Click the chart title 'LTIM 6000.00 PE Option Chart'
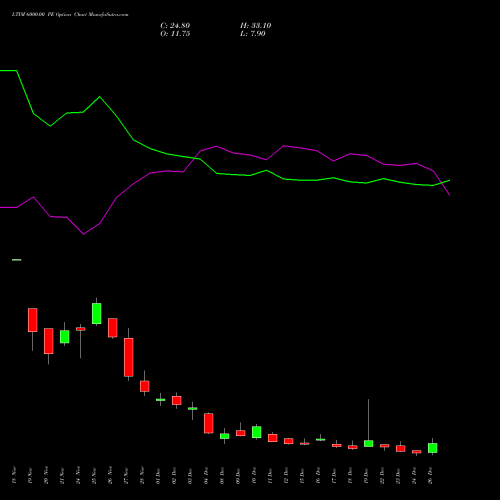The width and height of the screenshot is (500, 500). 49,15
